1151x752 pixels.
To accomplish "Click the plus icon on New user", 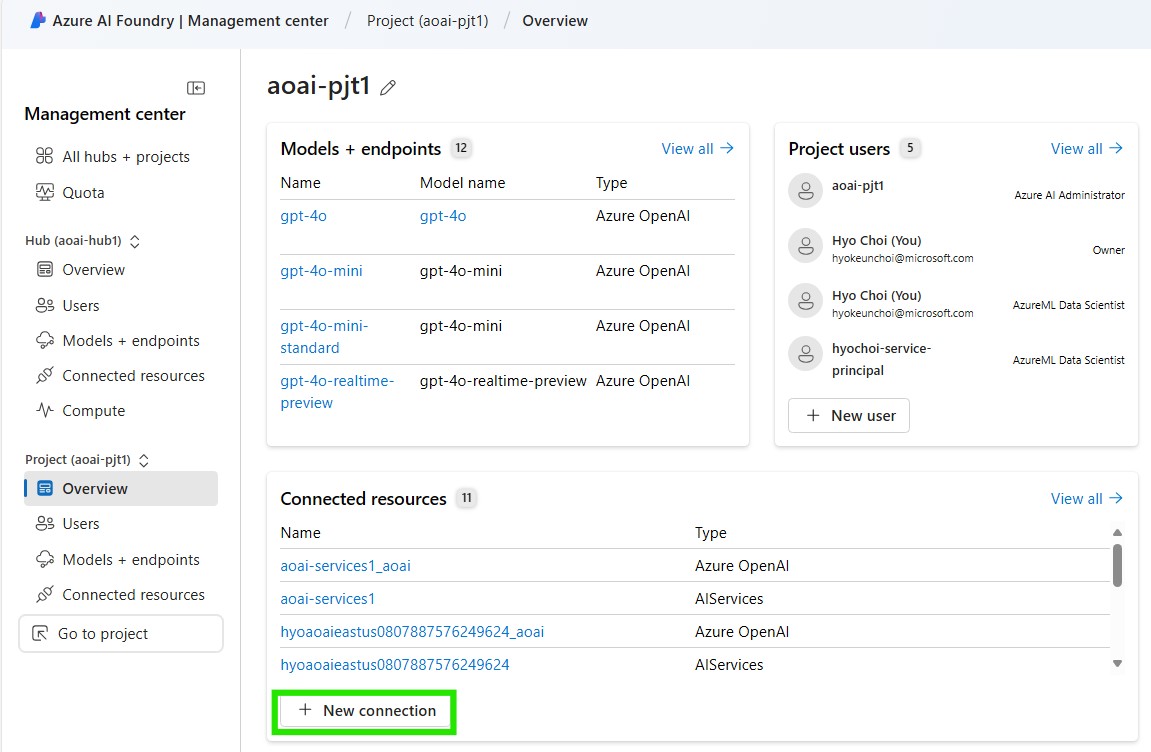I will click(x=813, y=416).
